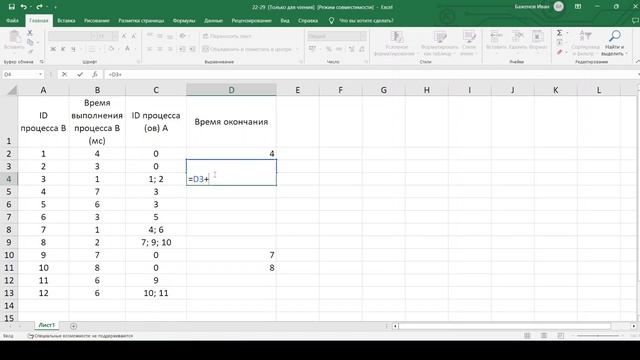Redo the last action
The image size is (640, 360).
39,7
